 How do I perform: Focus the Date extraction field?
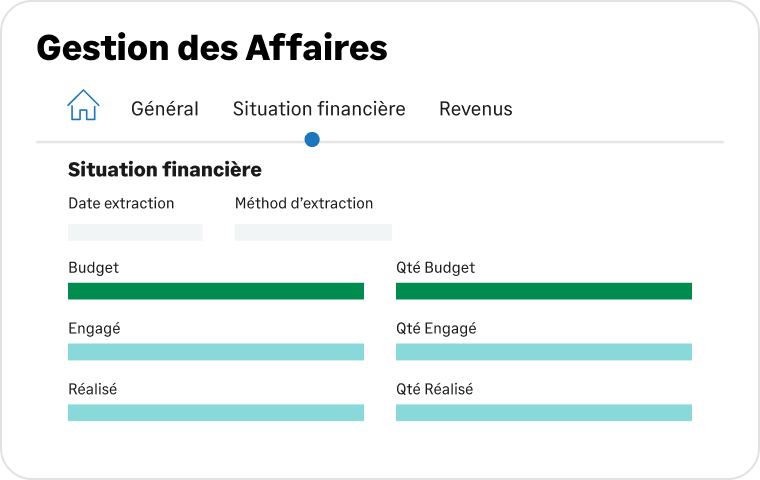click(135, 232)
